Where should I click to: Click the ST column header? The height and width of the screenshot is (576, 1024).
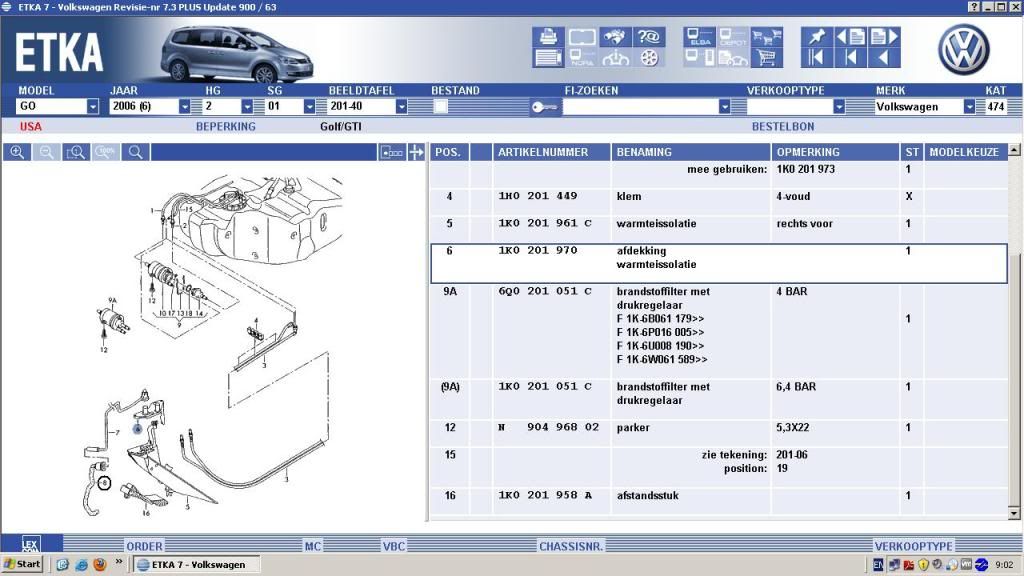click(912, 152)
